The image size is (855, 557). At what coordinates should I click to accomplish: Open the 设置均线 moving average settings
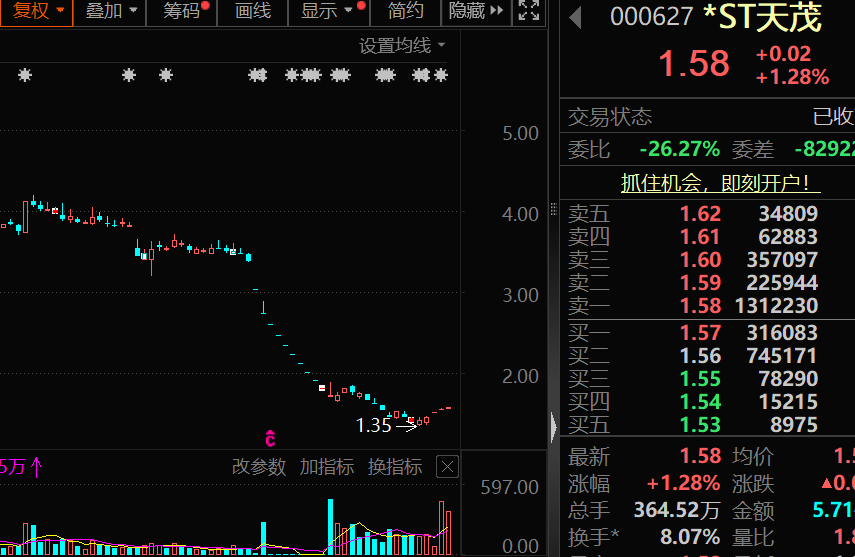pyautogui.click(x=402, y=45)
